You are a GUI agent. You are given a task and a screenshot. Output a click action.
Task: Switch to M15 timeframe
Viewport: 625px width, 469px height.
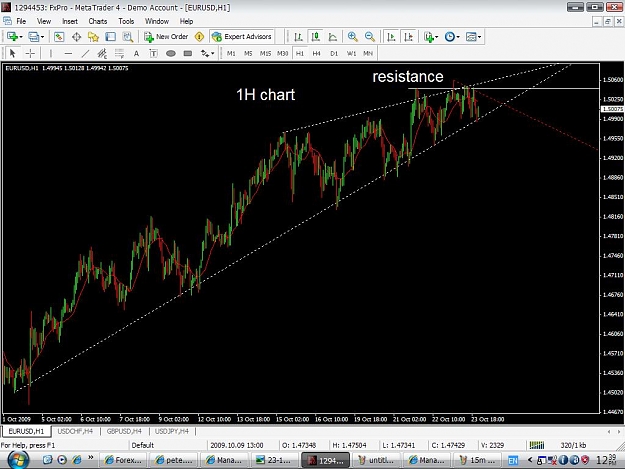click(x=265, y=53)
